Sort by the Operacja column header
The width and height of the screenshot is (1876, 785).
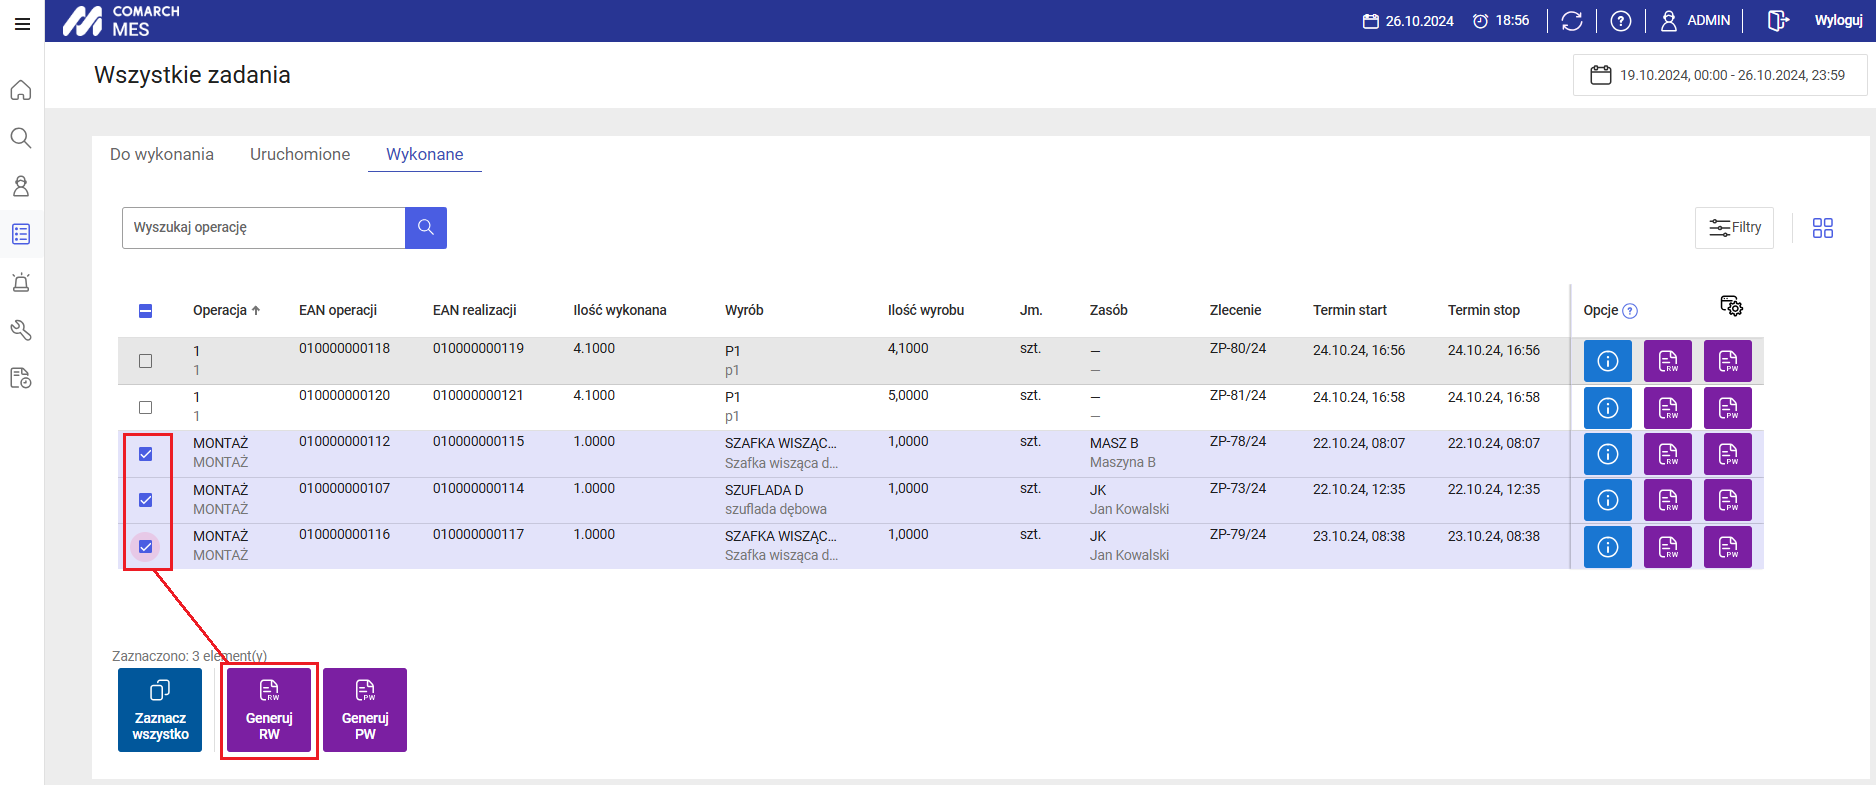point(226,310)
